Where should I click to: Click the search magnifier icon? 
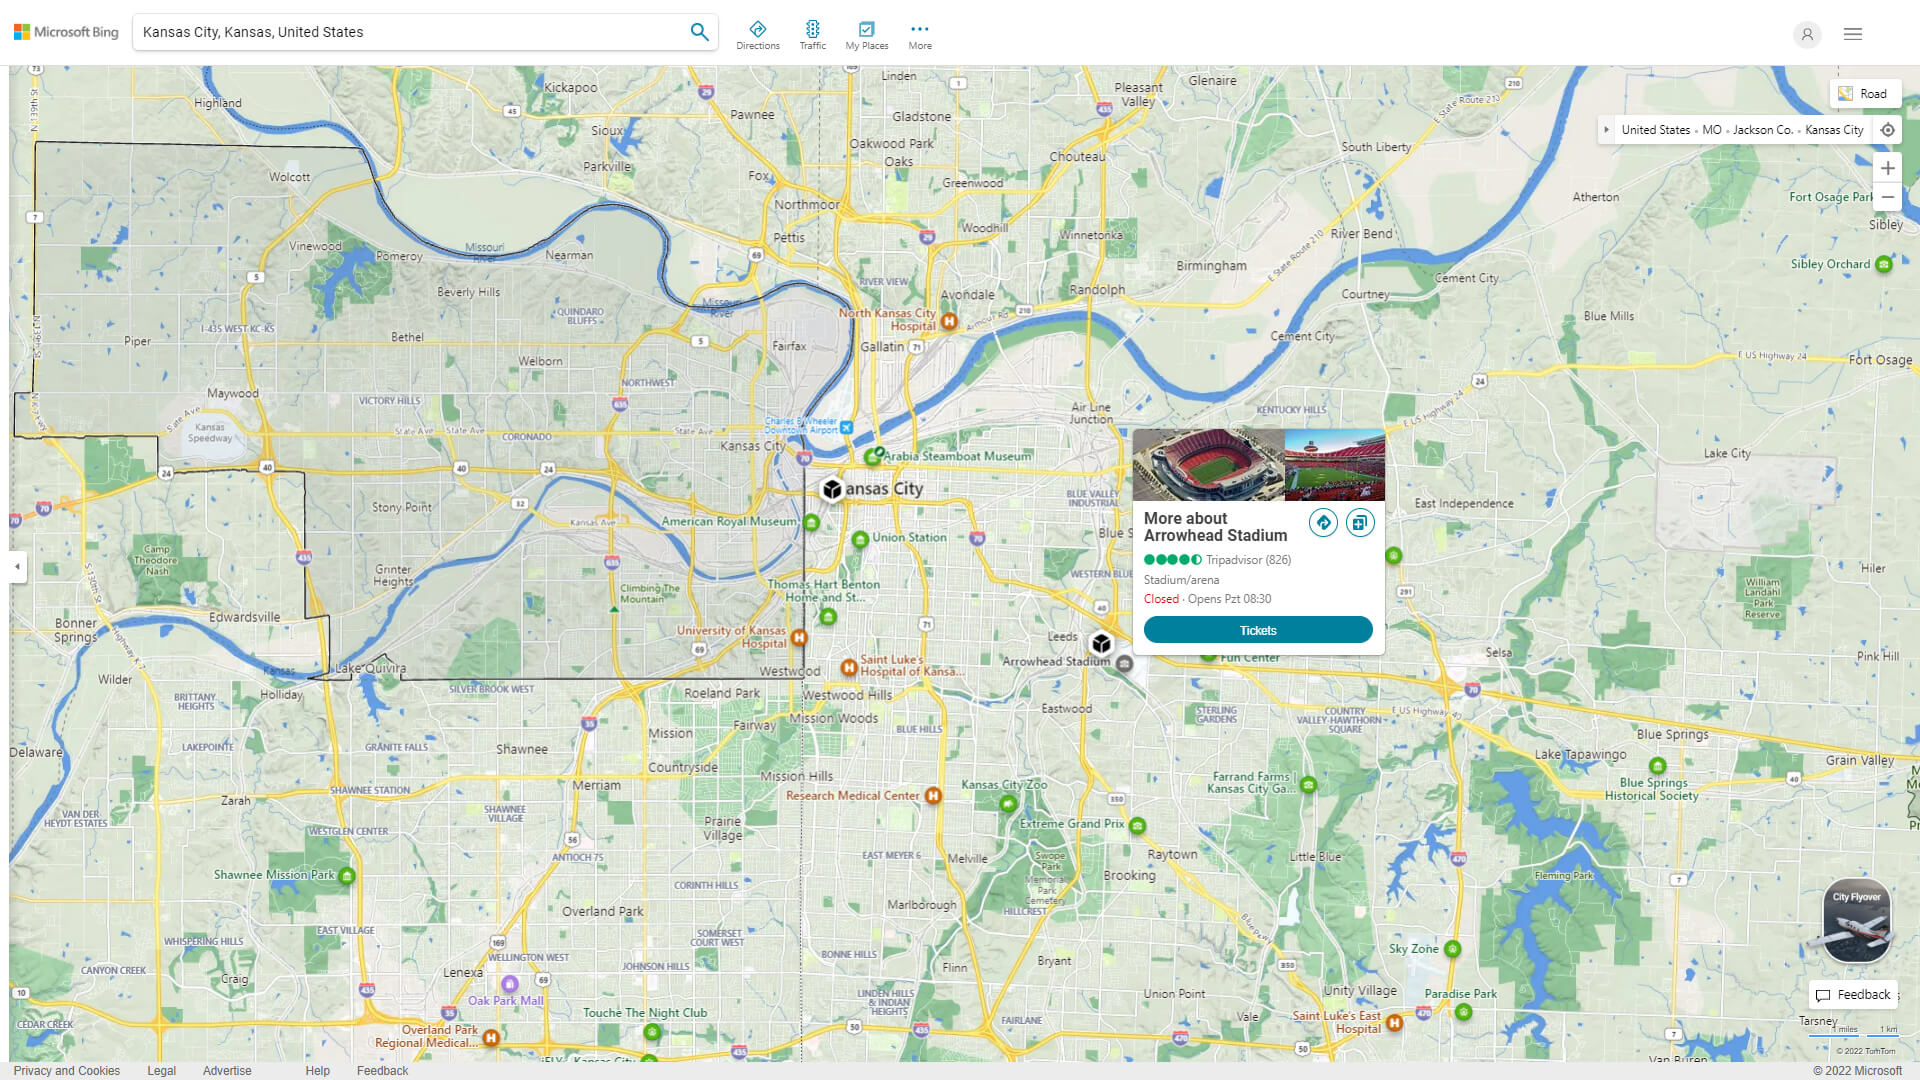point(699,31)
